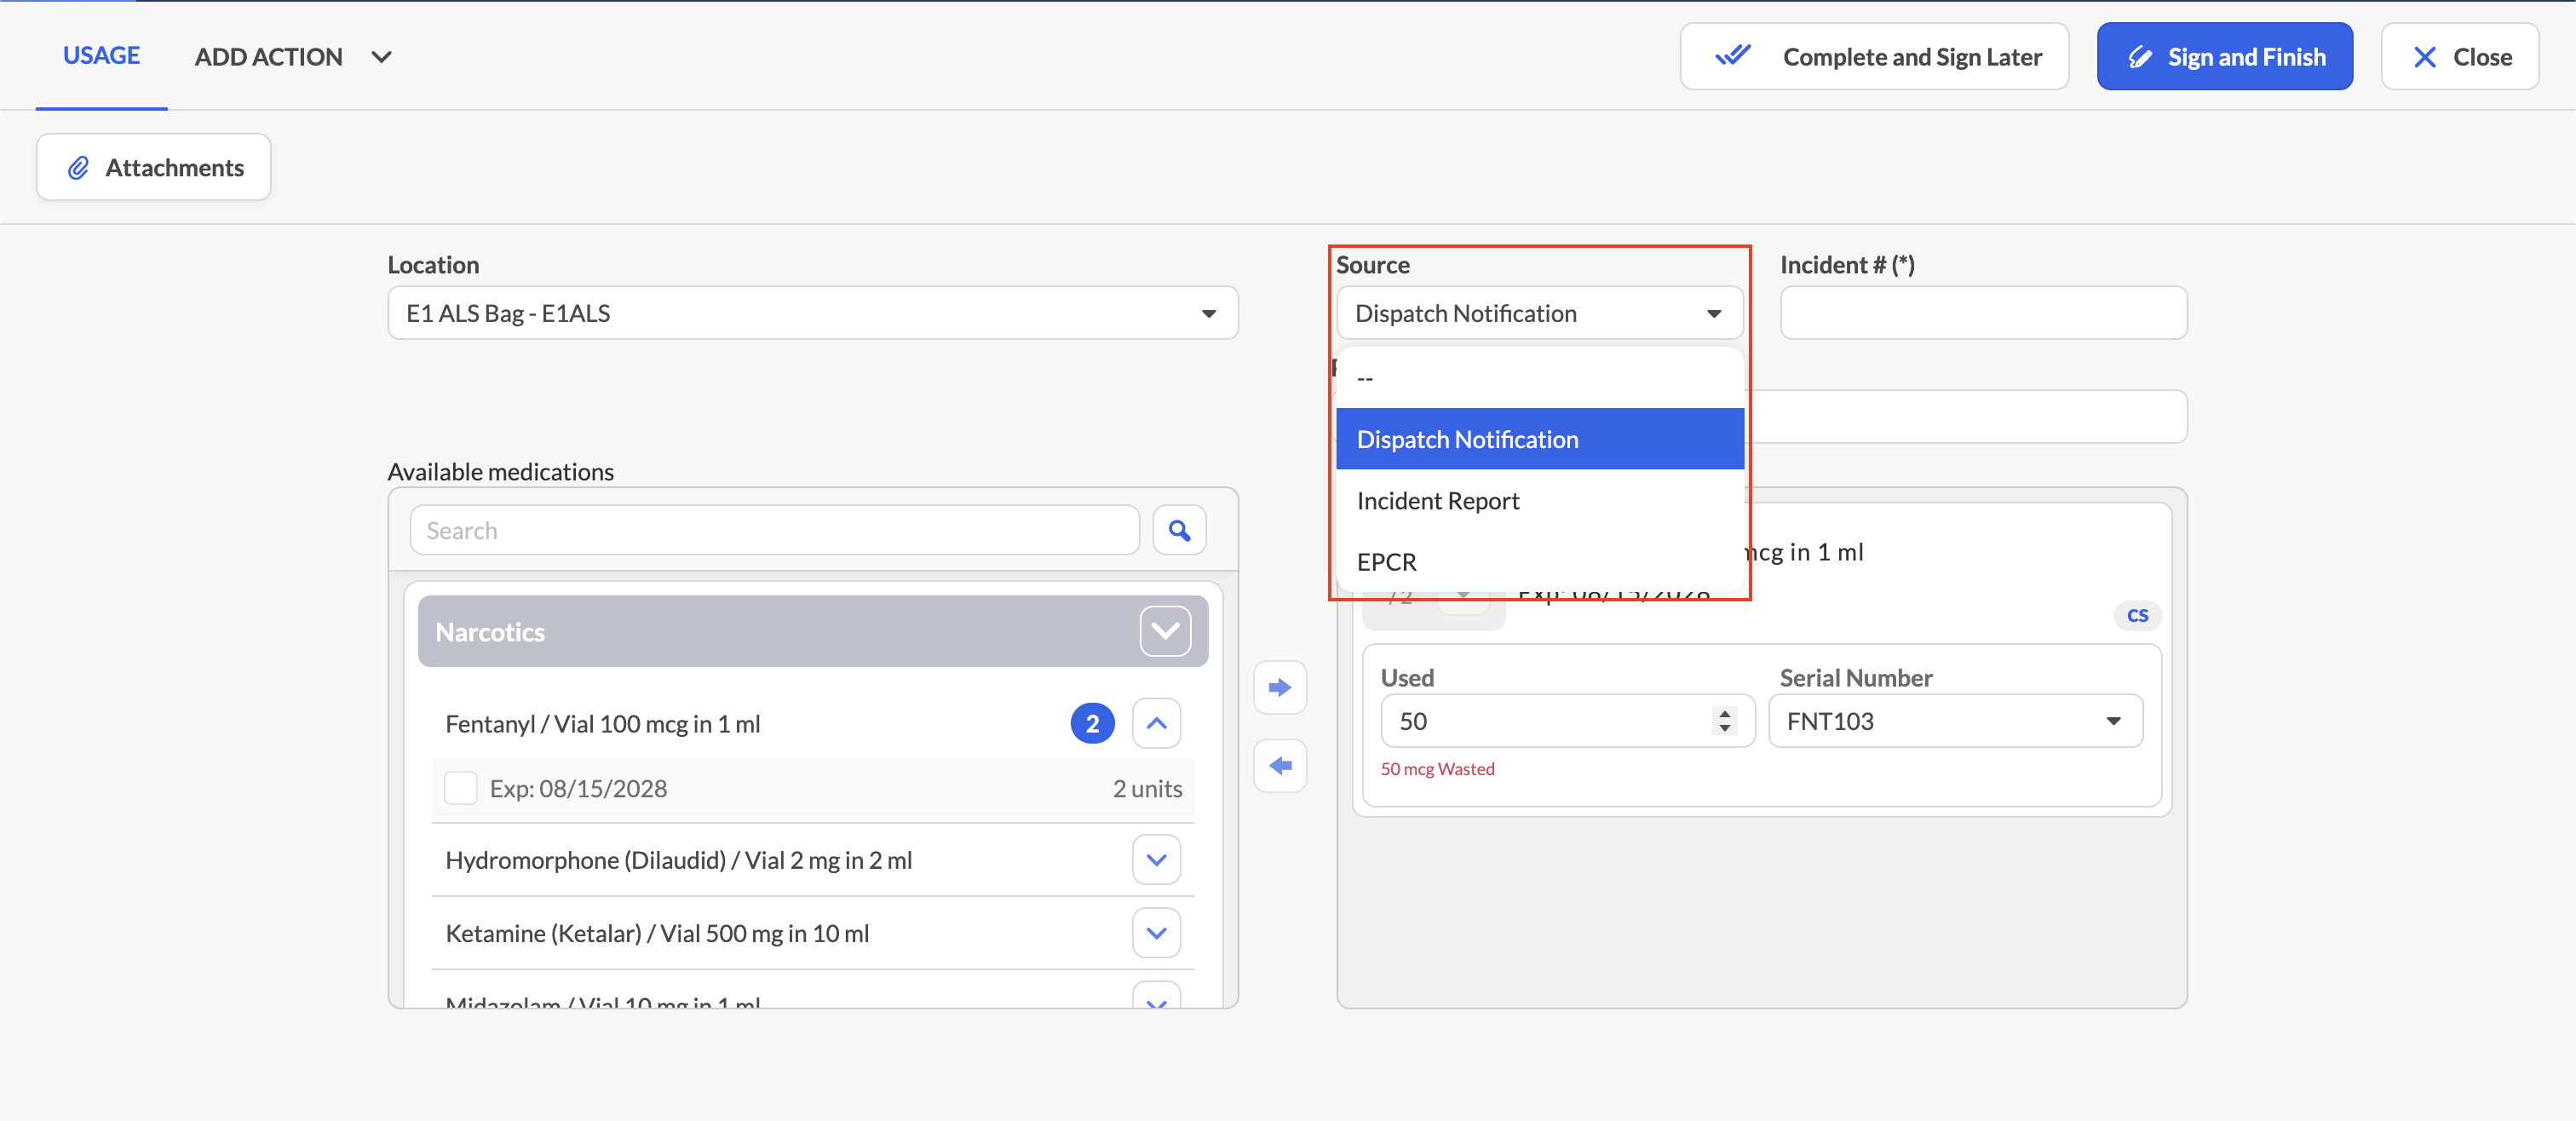2576x1121 pixels.
Task: Open Attachments button
Action: tap(154, 167)
